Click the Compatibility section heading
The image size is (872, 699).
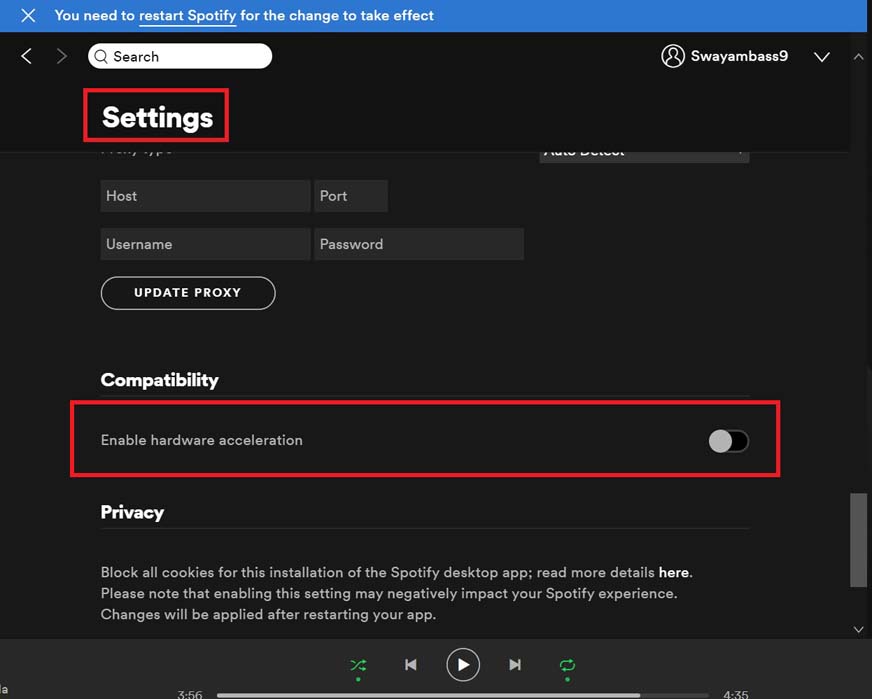pos(160,380)
